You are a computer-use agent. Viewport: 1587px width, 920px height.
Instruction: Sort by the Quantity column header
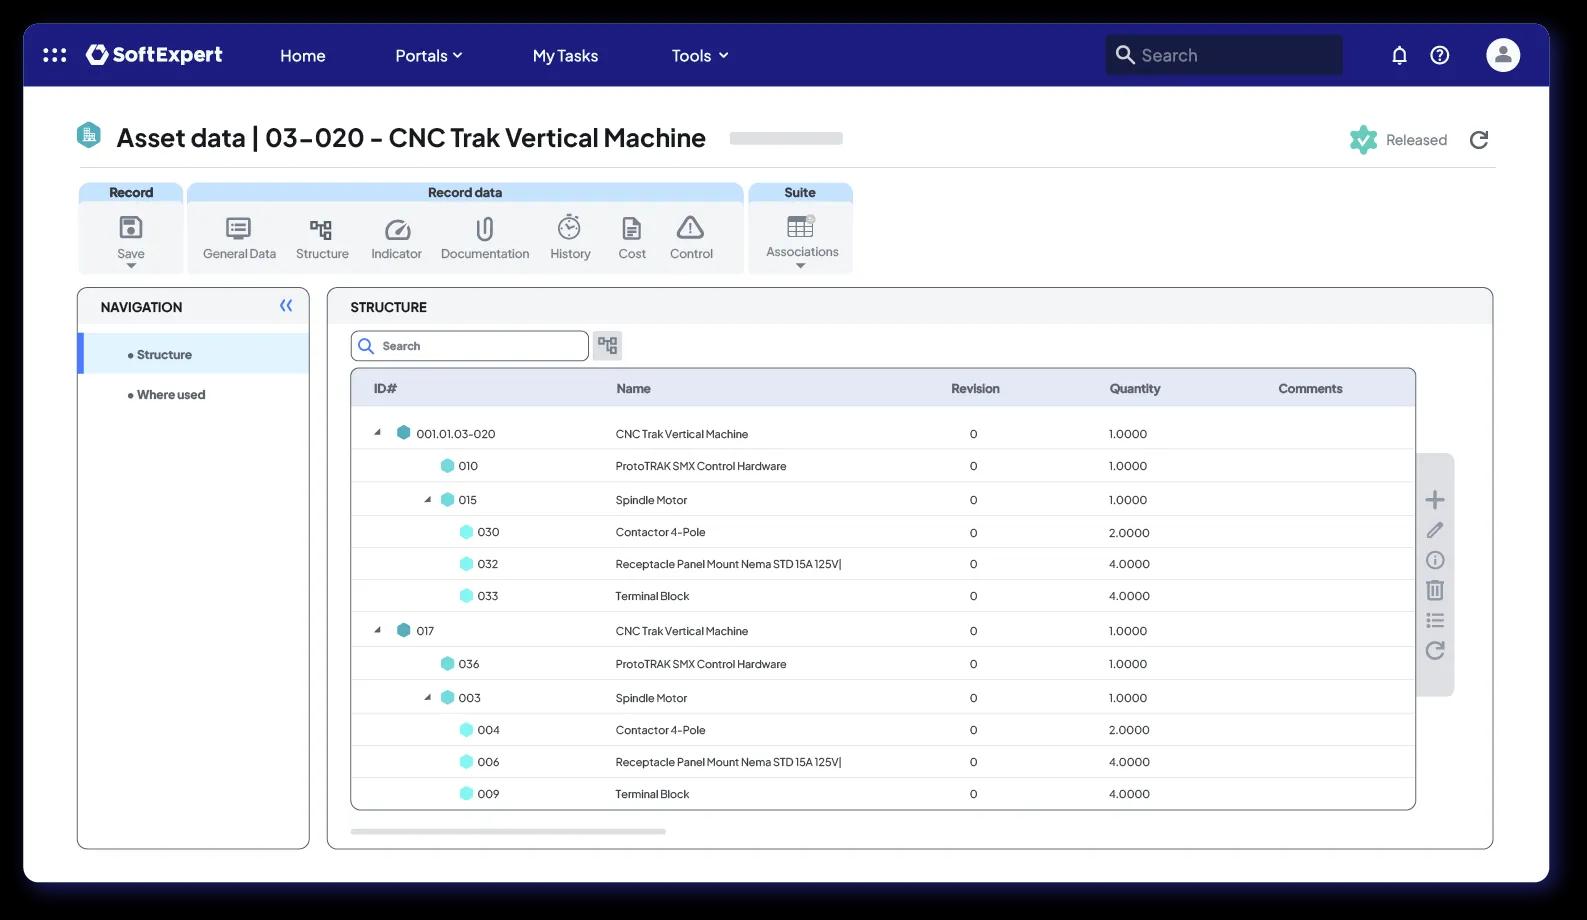(1134, 388)
